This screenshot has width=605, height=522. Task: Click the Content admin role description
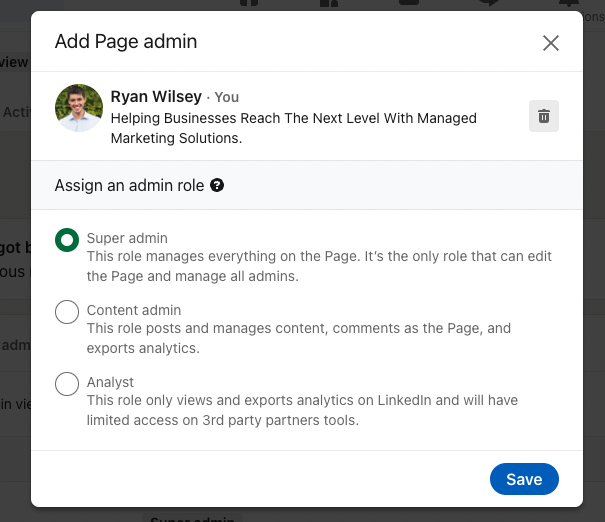298,338
